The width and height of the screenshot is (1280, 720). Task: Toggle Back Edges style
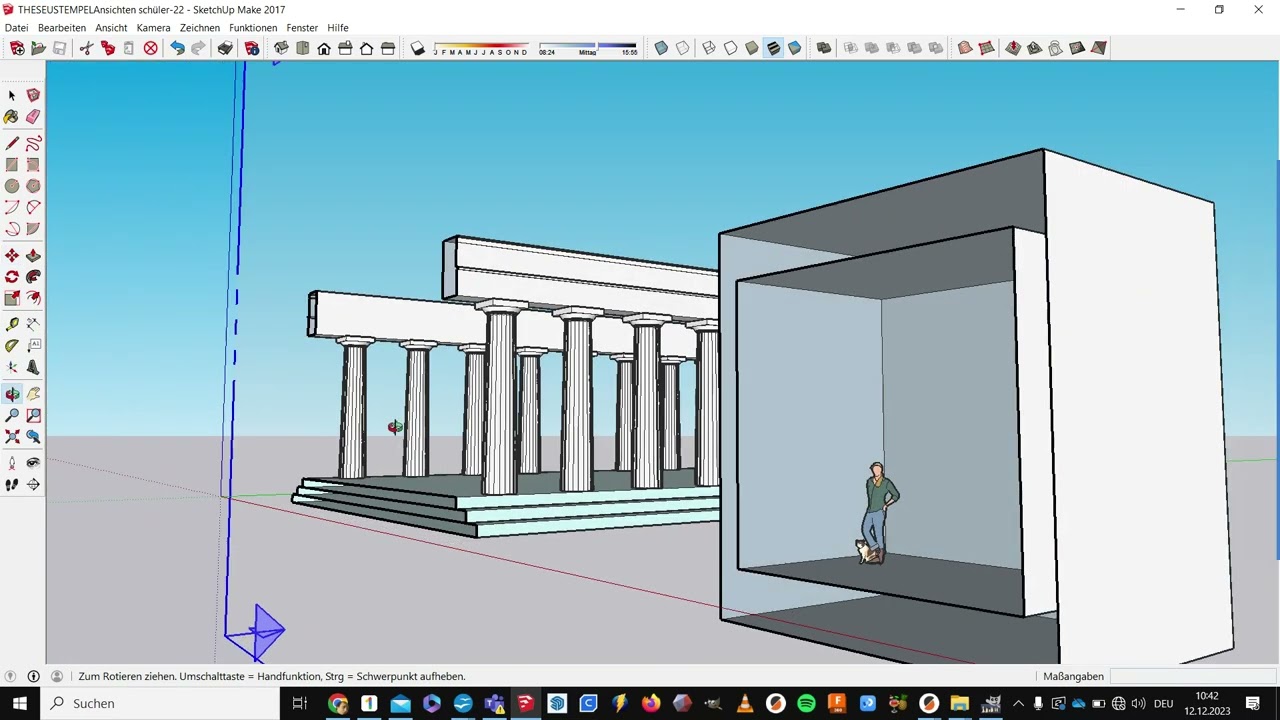tap(683, 48)
